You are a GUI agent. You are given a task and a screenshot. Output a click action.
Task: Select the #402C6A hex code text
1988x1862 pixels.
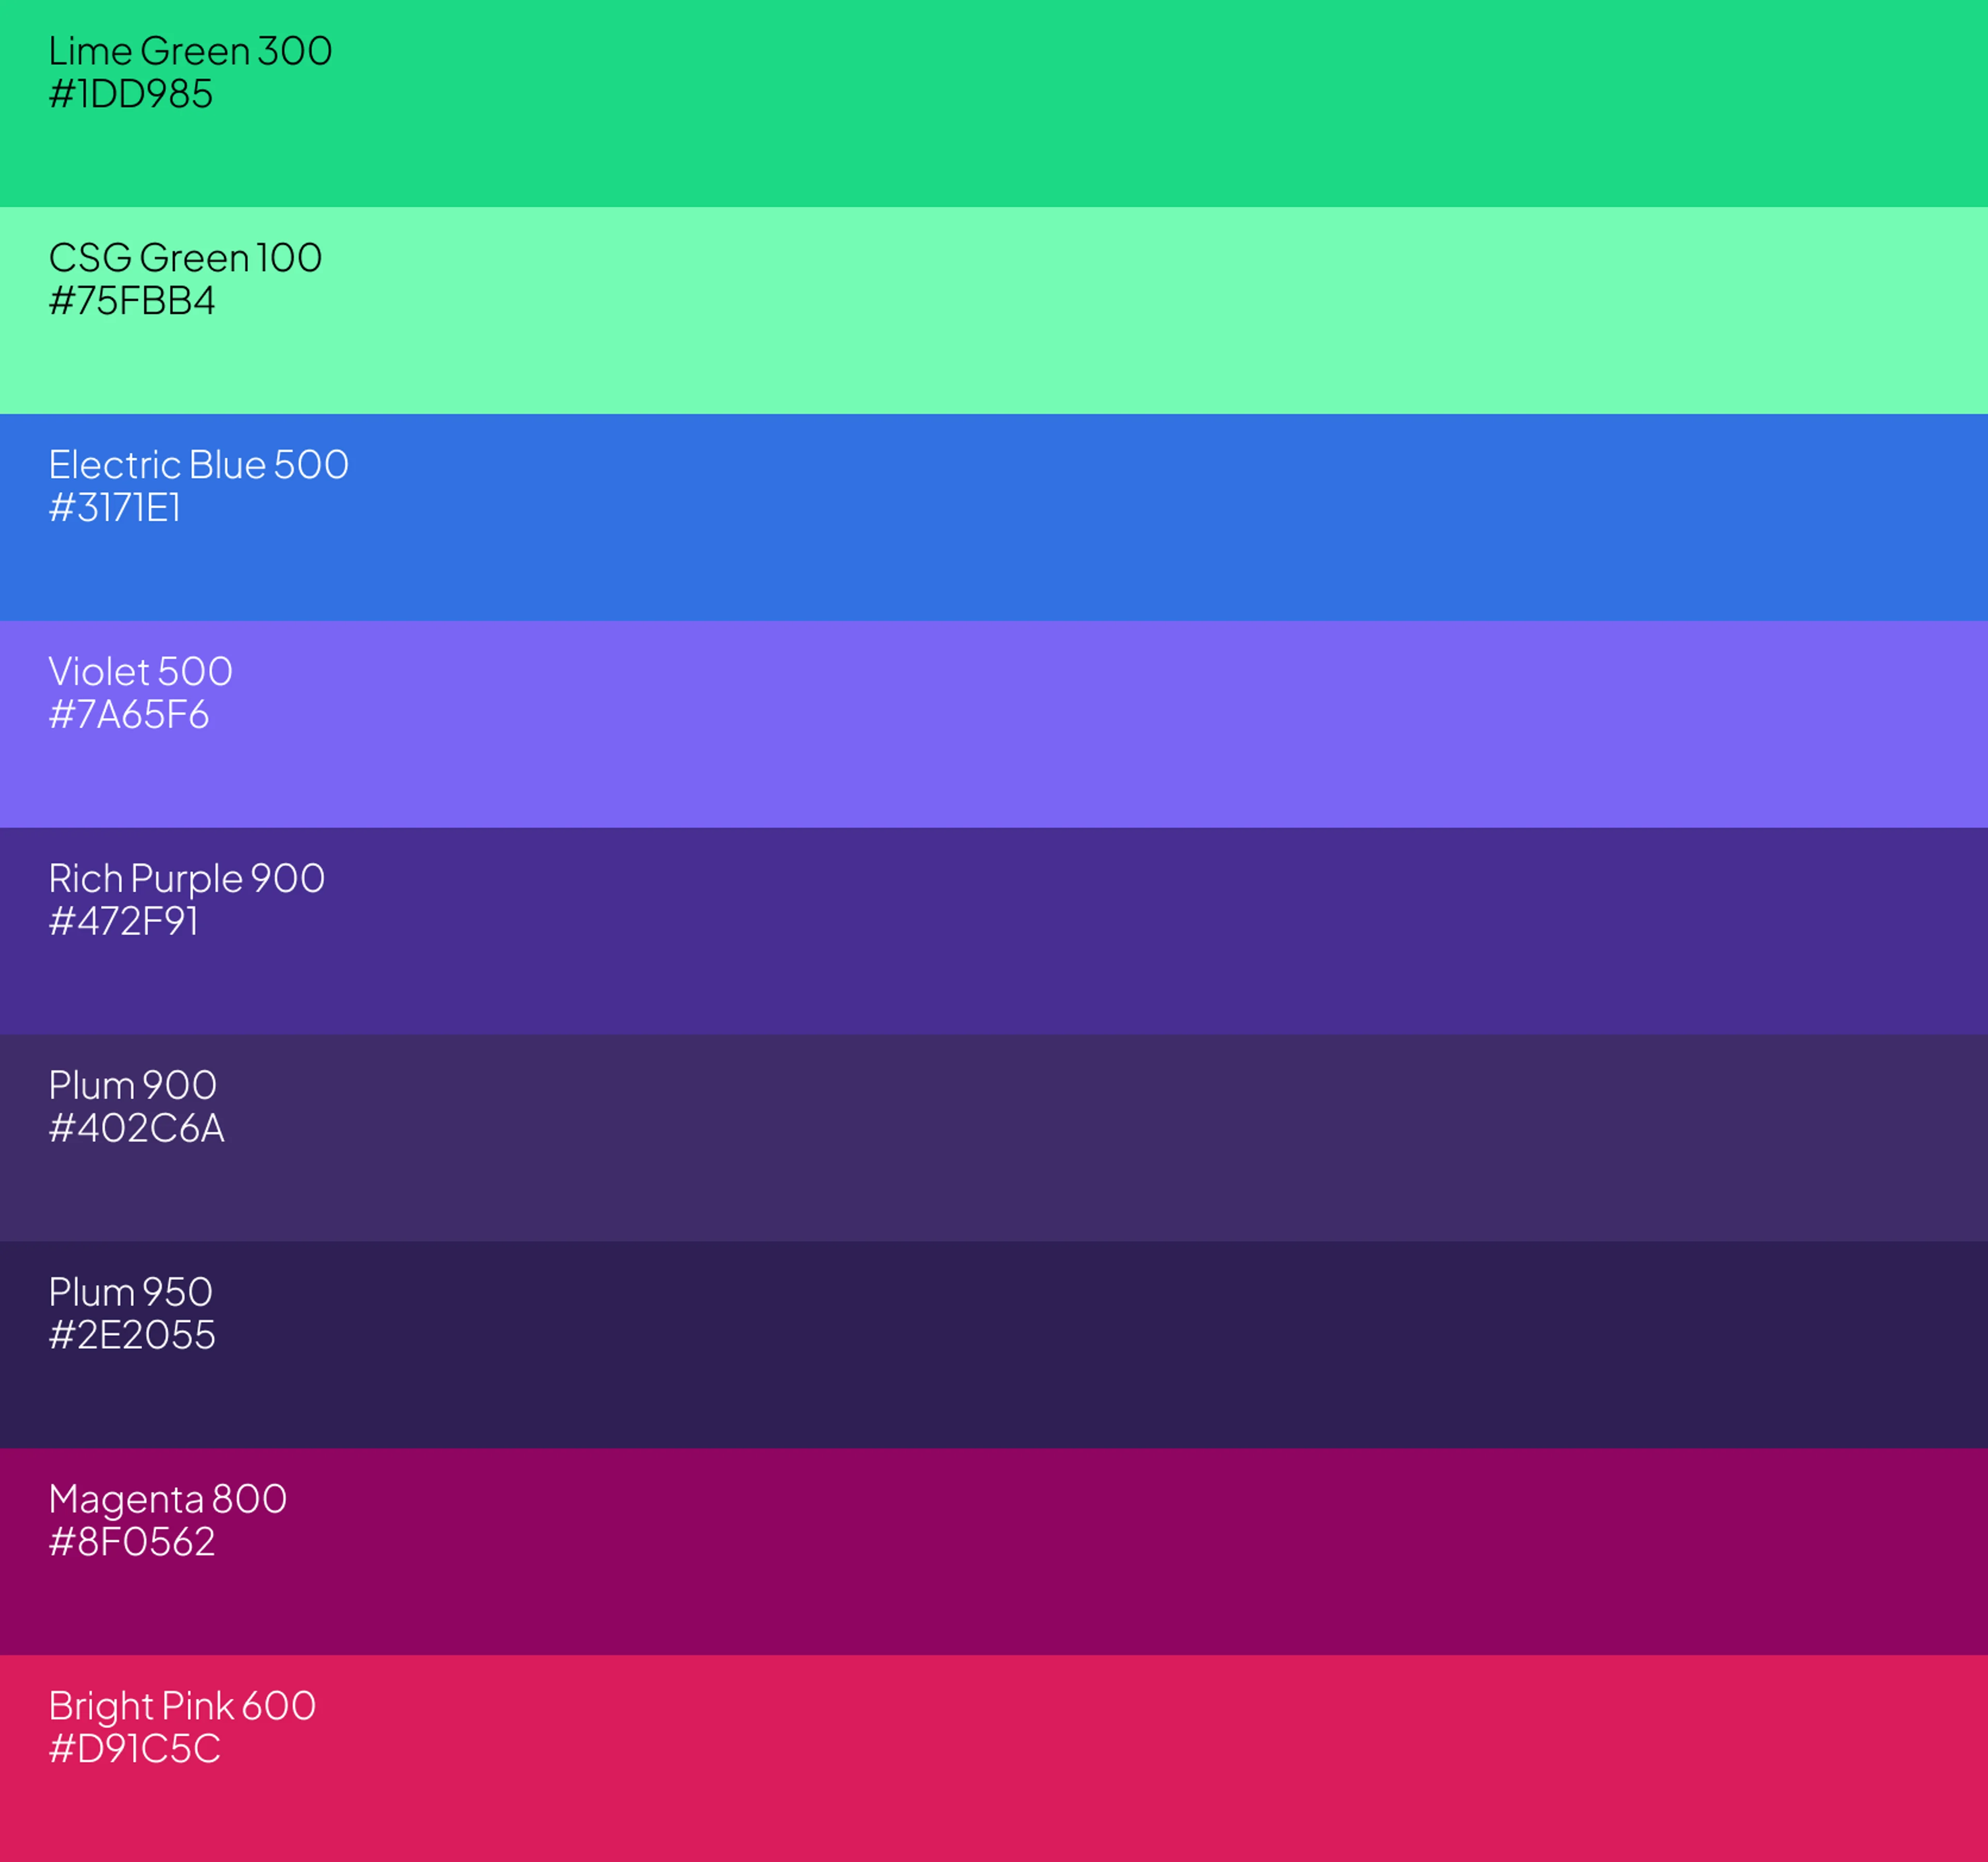pos(137,1129)
